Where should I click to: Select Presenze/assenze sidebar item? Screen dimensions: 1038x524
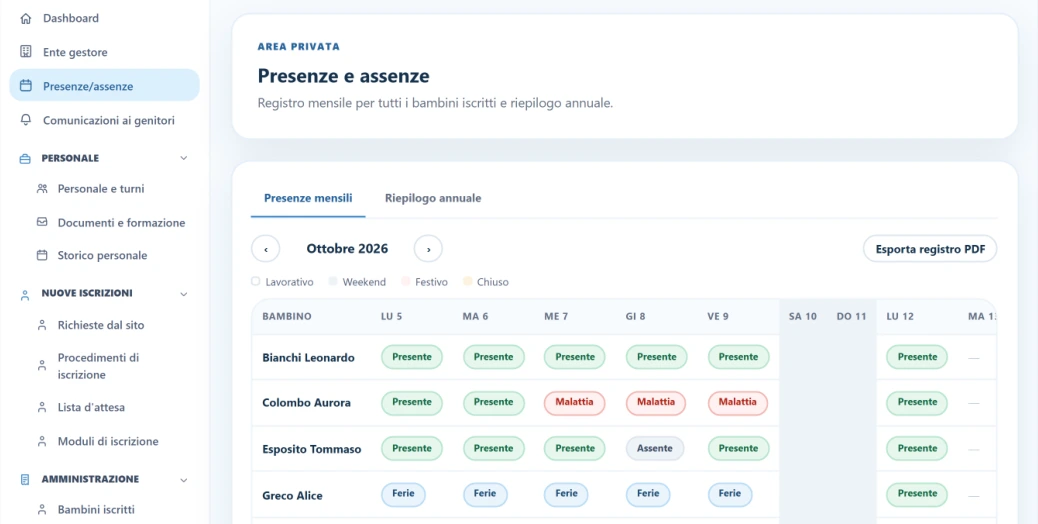click(105, 85)
